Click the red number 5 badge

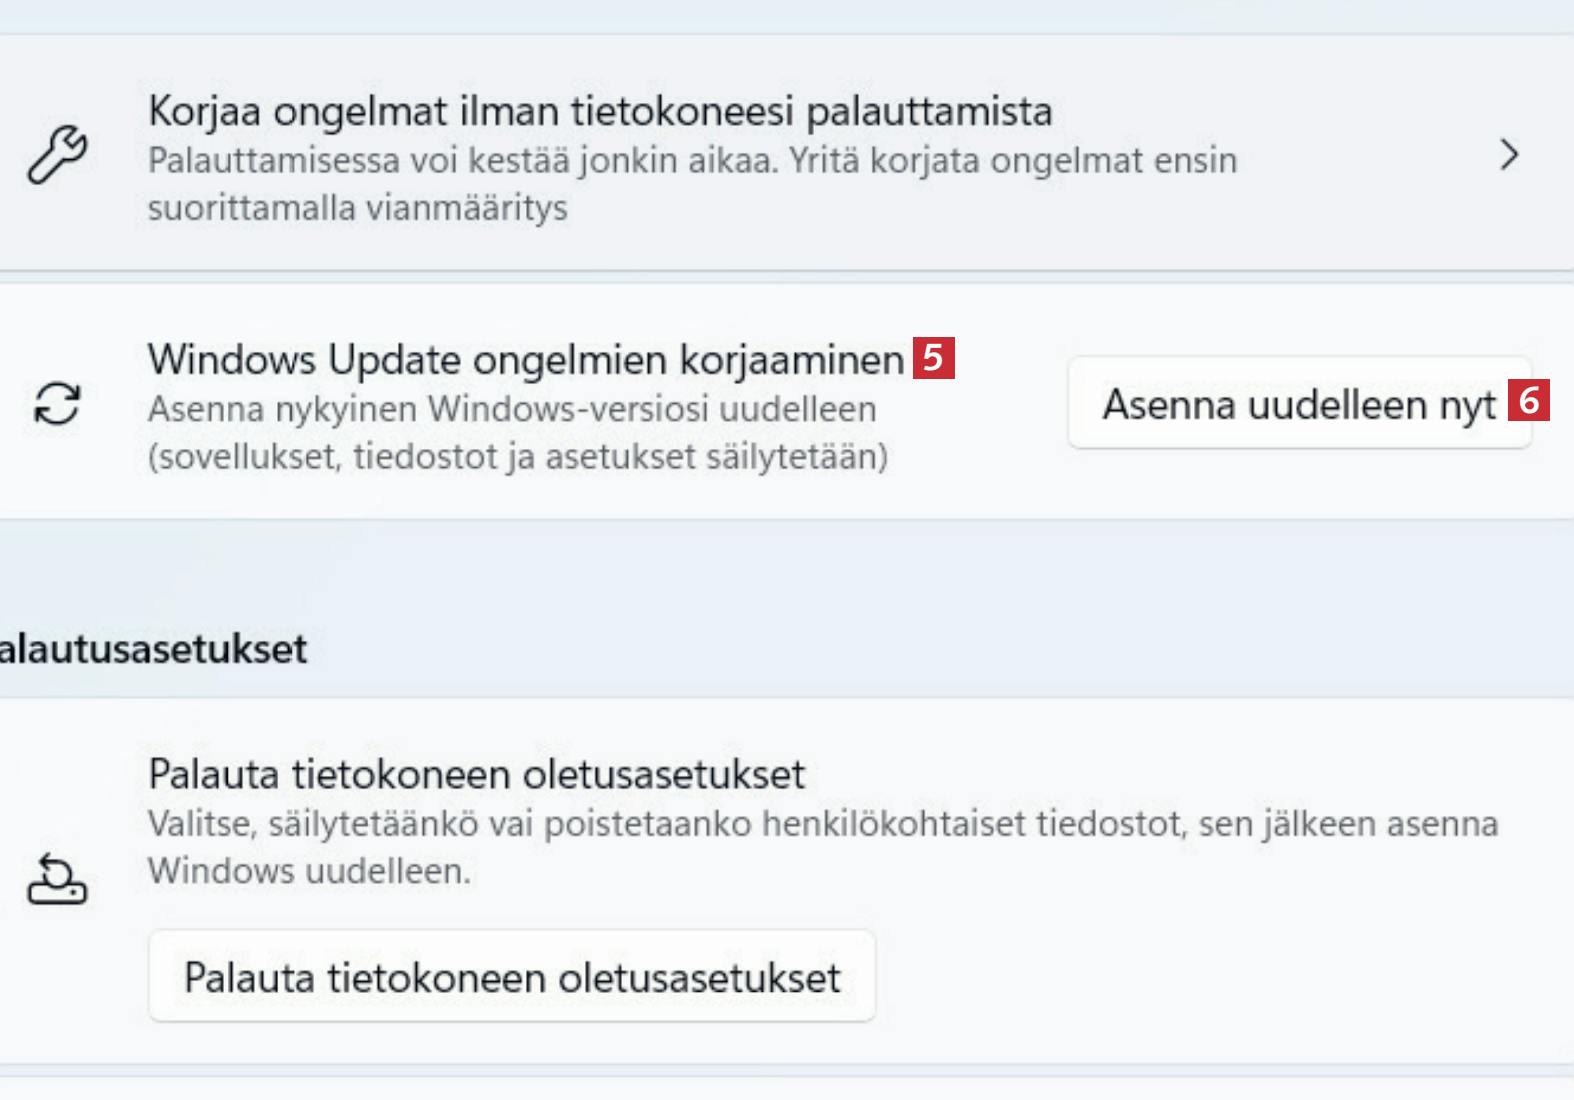[933, 358]
